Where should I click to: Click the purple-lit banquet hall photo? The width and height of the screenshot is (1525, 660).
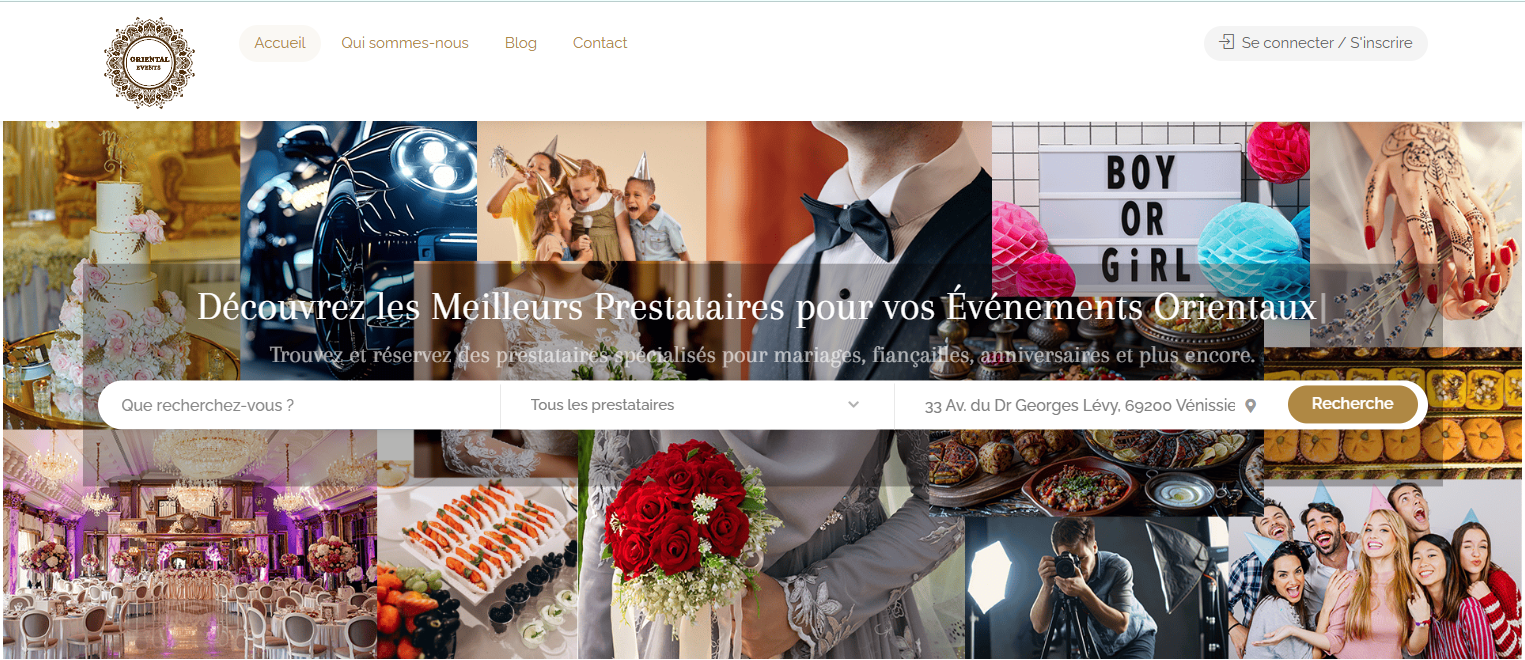click(x=190, y=544)
